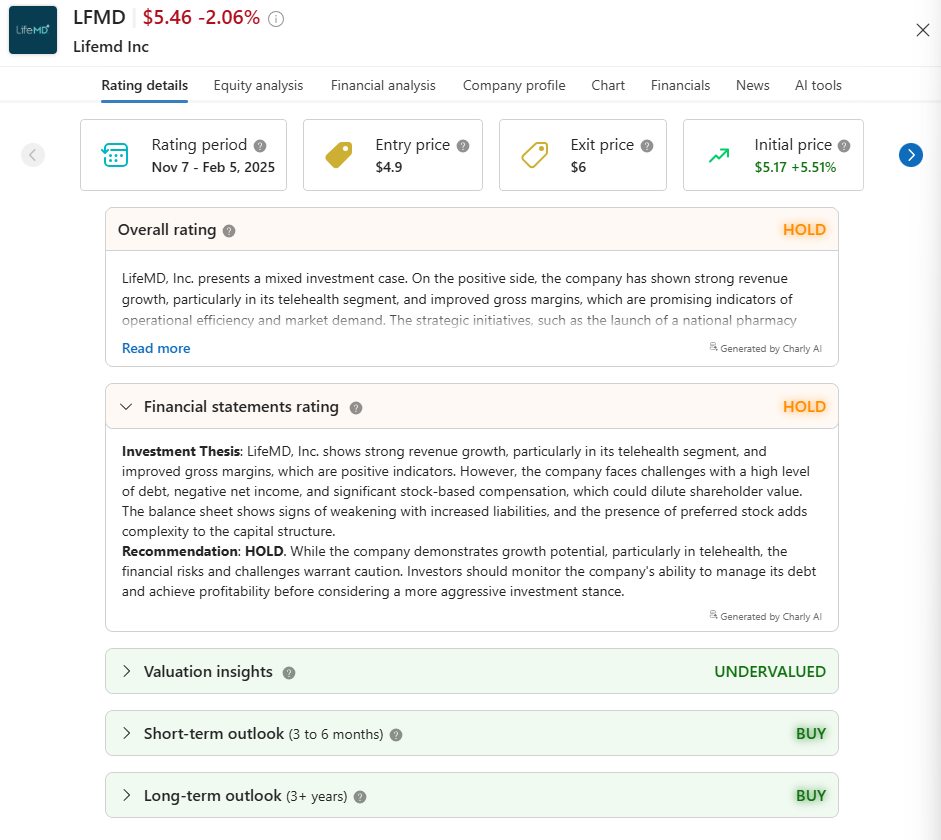Click the Lifemd Inc company name
This screenshot has width=941, height=840.
(x=111, y=47)
